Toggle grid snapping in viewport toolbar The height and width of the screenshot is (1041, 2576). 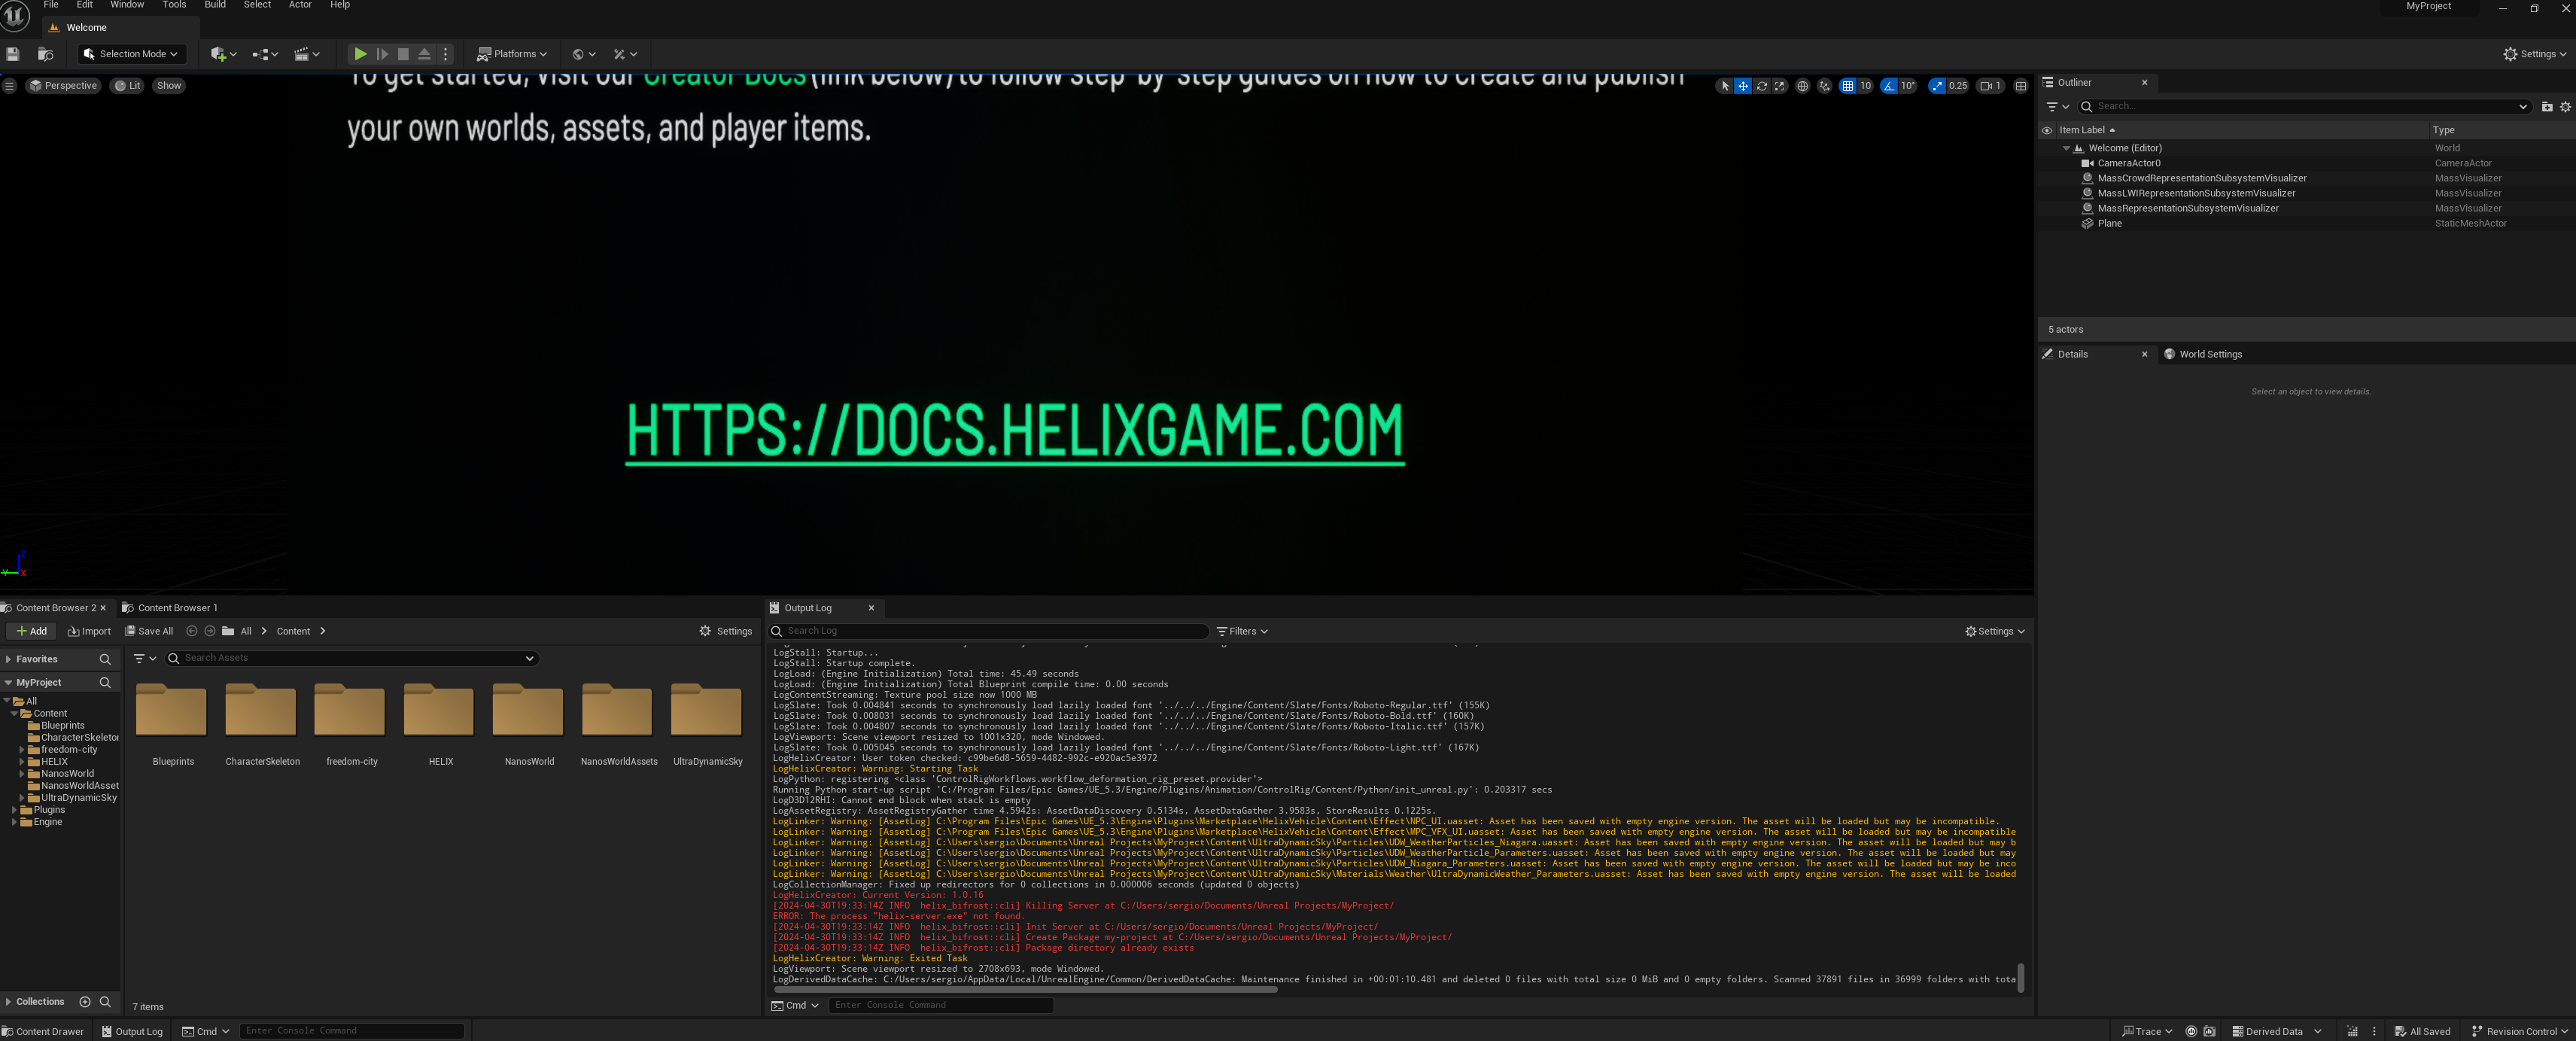tap(1847, 86)
